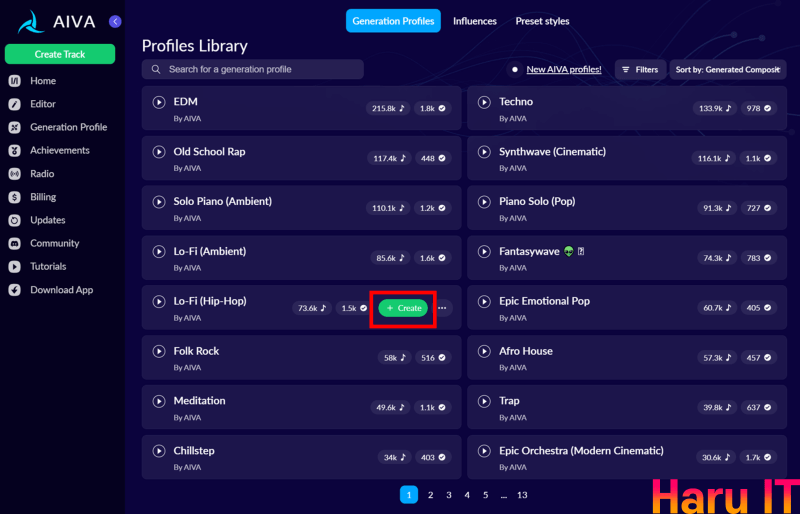Click Folk Rock's 58k compositions badge
Image resolution: width=800 pixels, height=514 pixels.
click(x=394, y=358)
